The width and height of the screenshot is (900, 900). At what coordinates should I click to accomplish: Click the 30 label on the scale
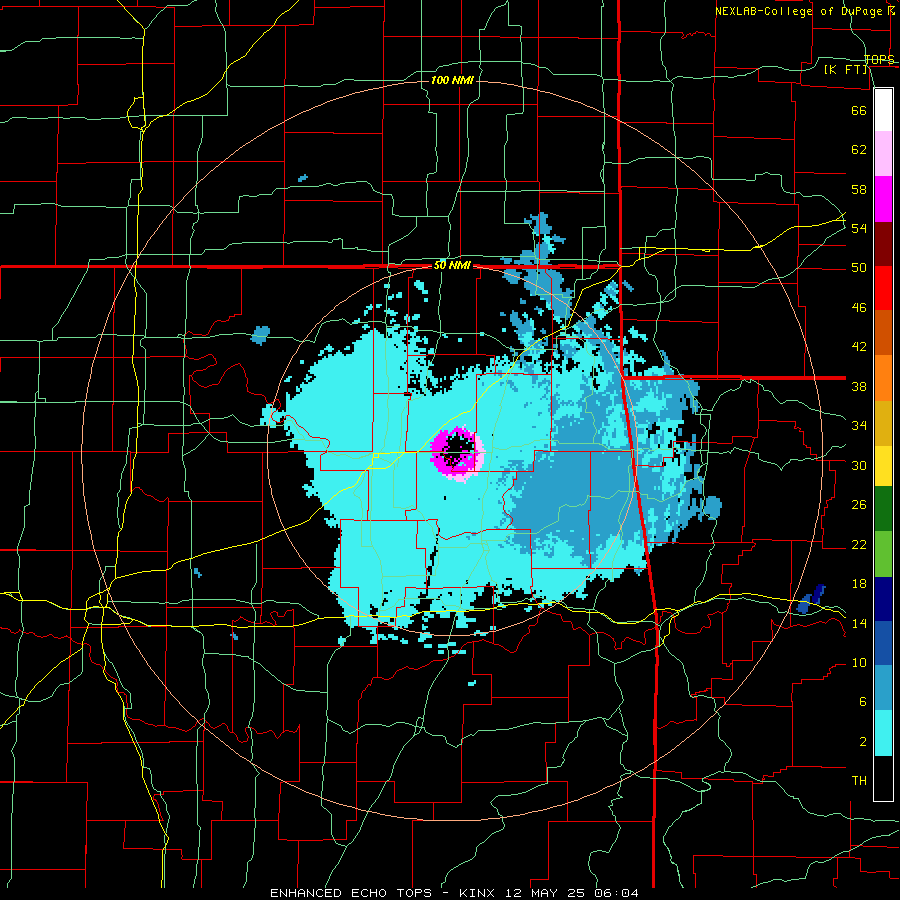coord(859,465)
